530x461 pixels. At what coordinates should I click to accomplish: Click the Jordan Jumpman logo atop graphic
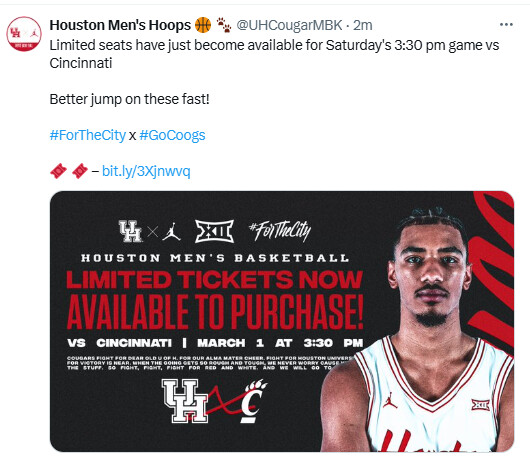click(171, 232)
